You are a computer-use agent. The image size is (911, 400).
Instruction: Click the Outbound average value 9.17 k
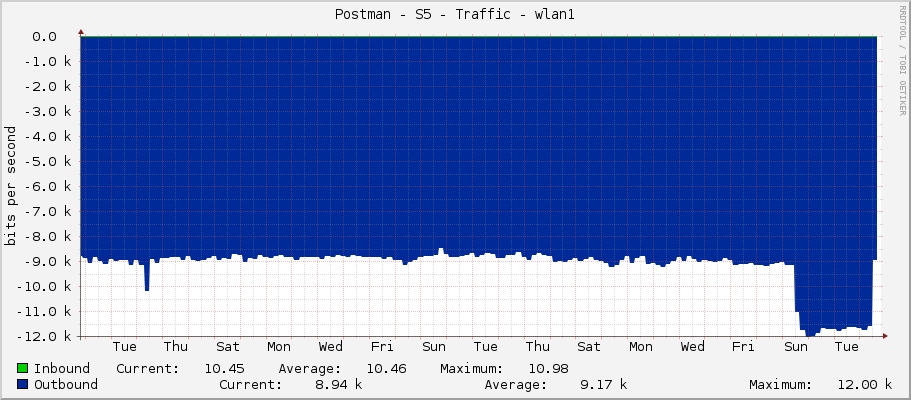(603, 384)
